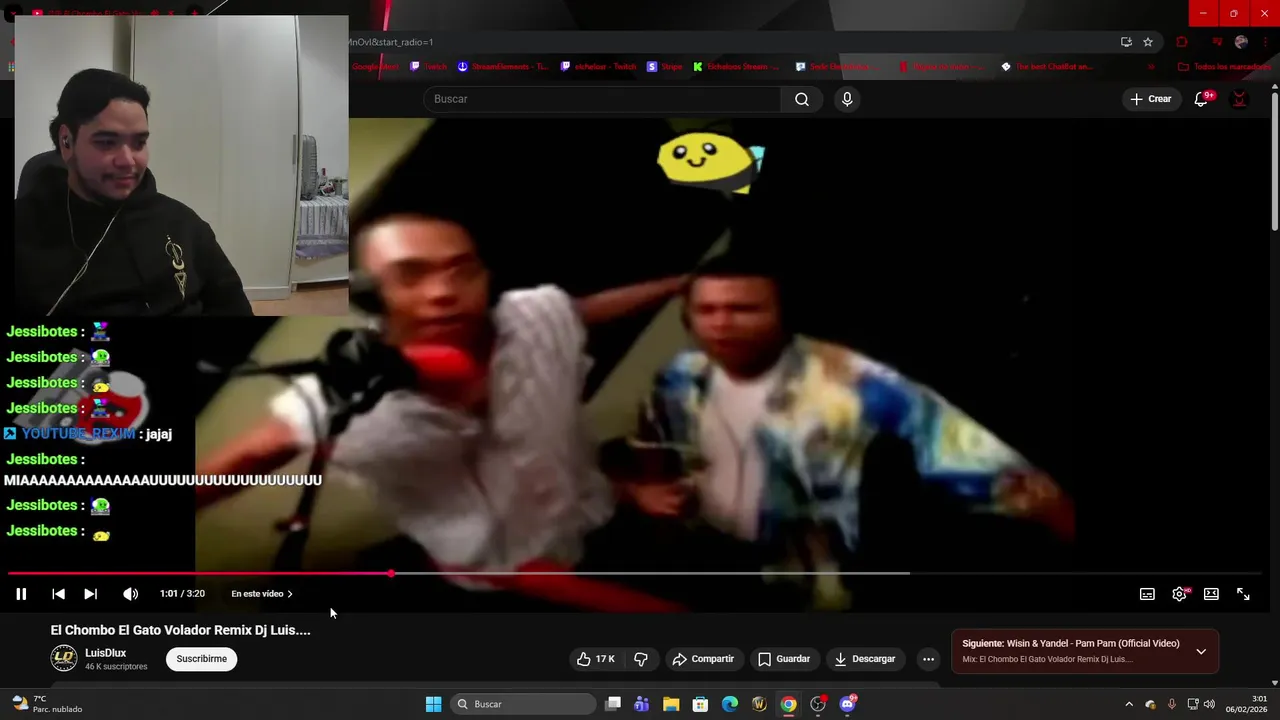Open 'Todos los marcadores' folder
1280x720 pixels.
(x=1225, y=67)
